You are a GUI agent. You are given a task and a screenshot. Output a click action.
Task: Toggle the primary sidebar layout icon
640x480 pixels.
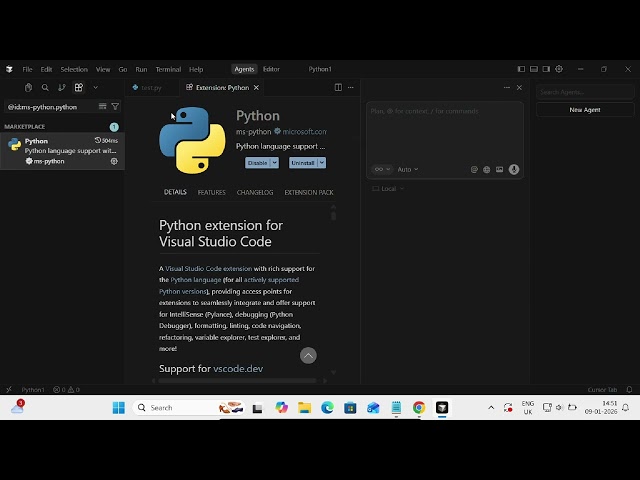click(x=521, y=69)
